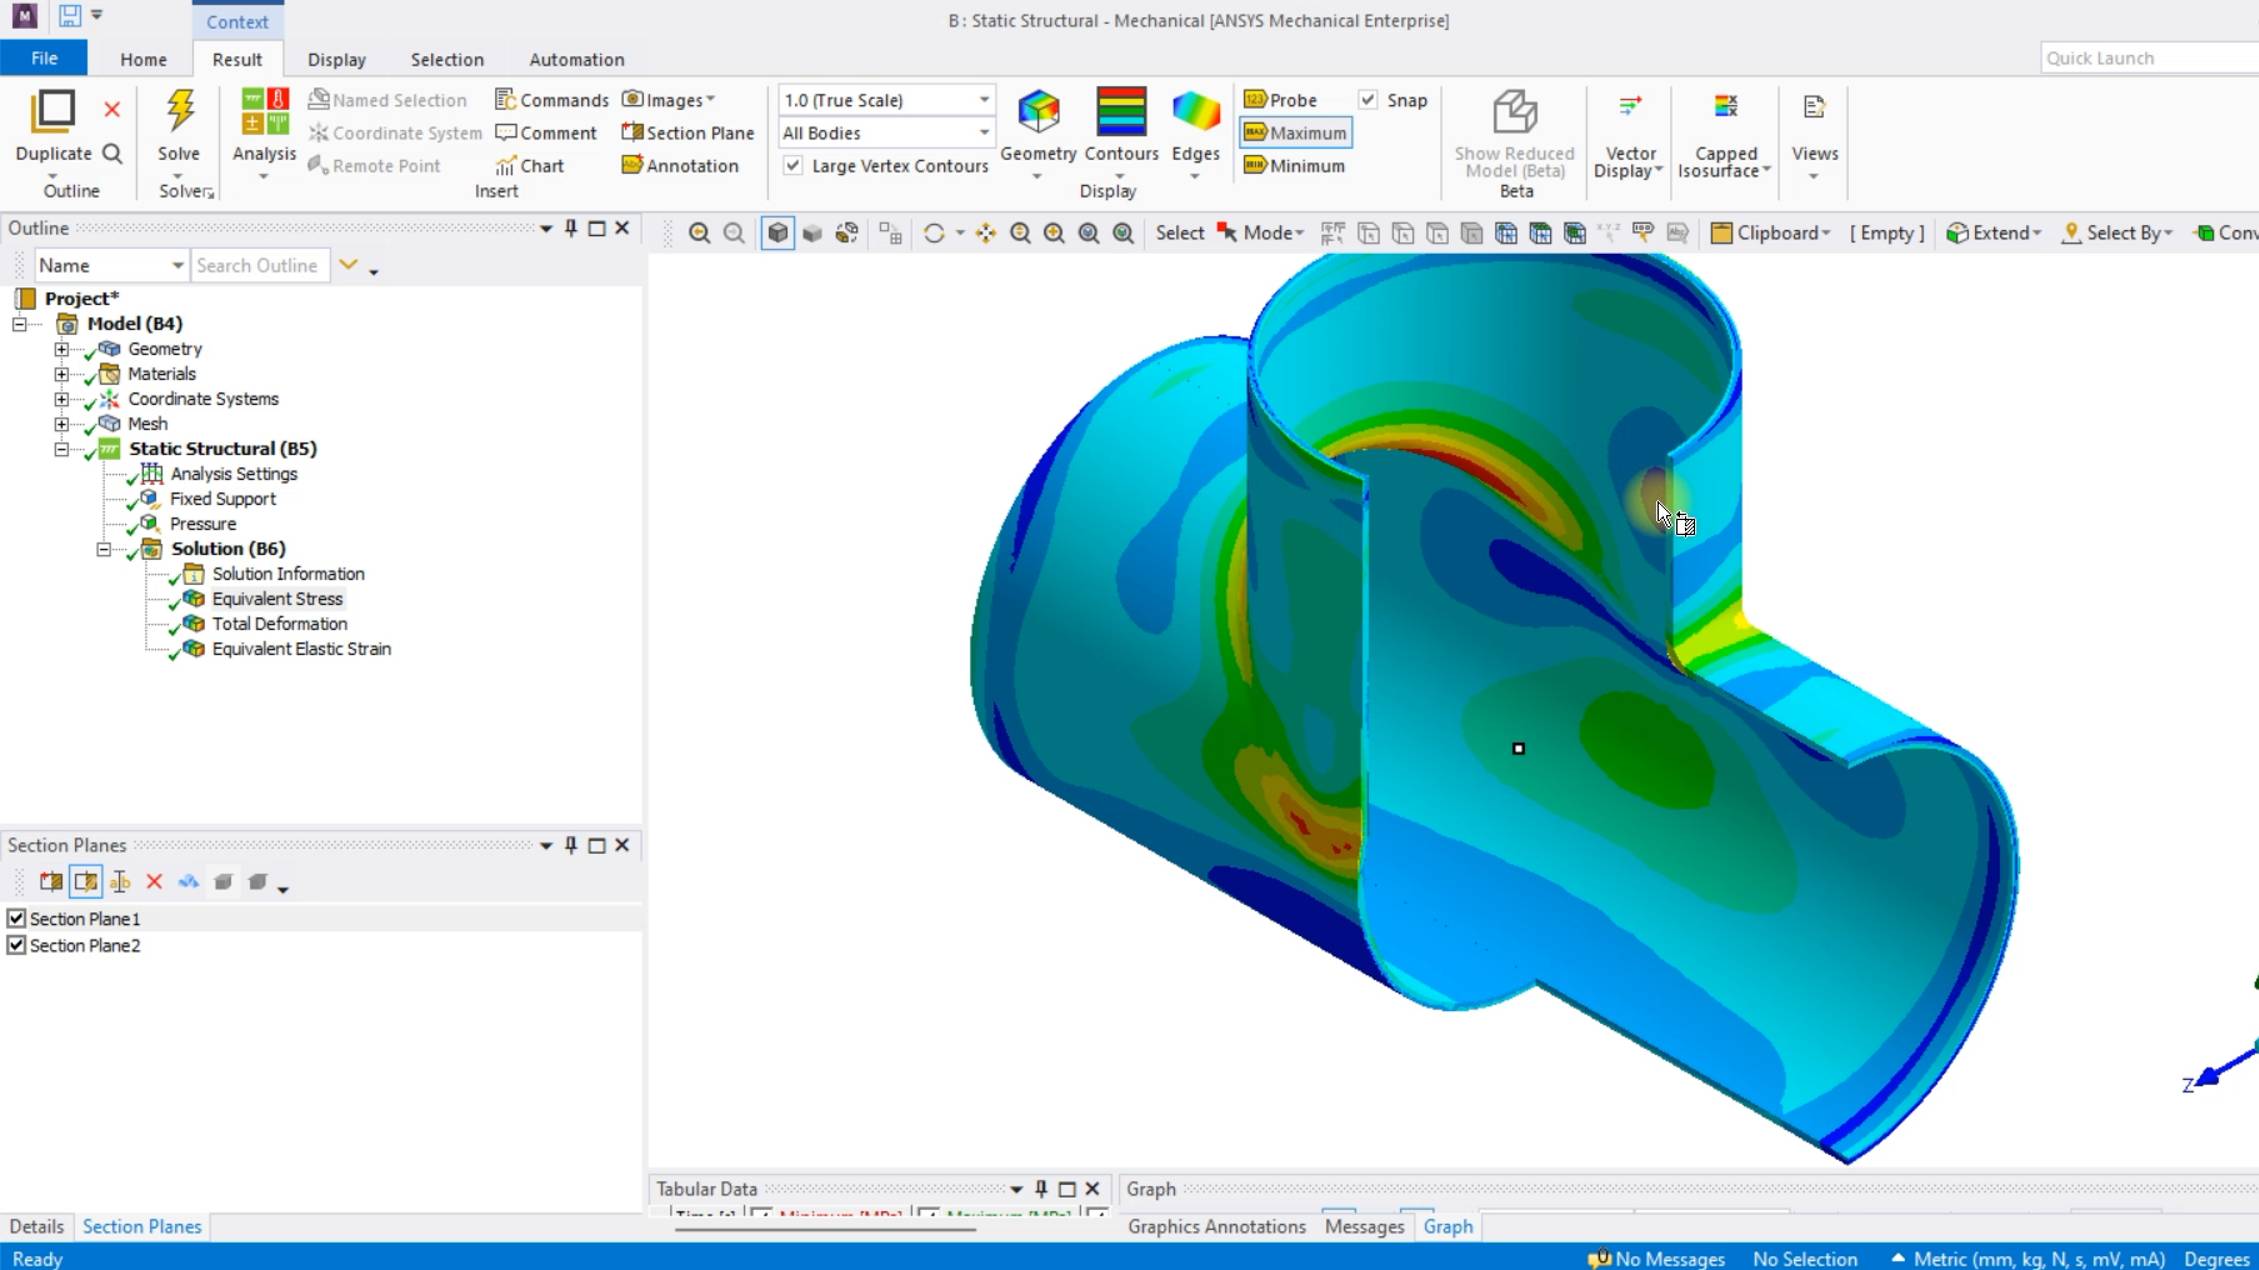Select Total Deformation in the tree
This screenshot has width=2259, height=1270.
point(279,624)
